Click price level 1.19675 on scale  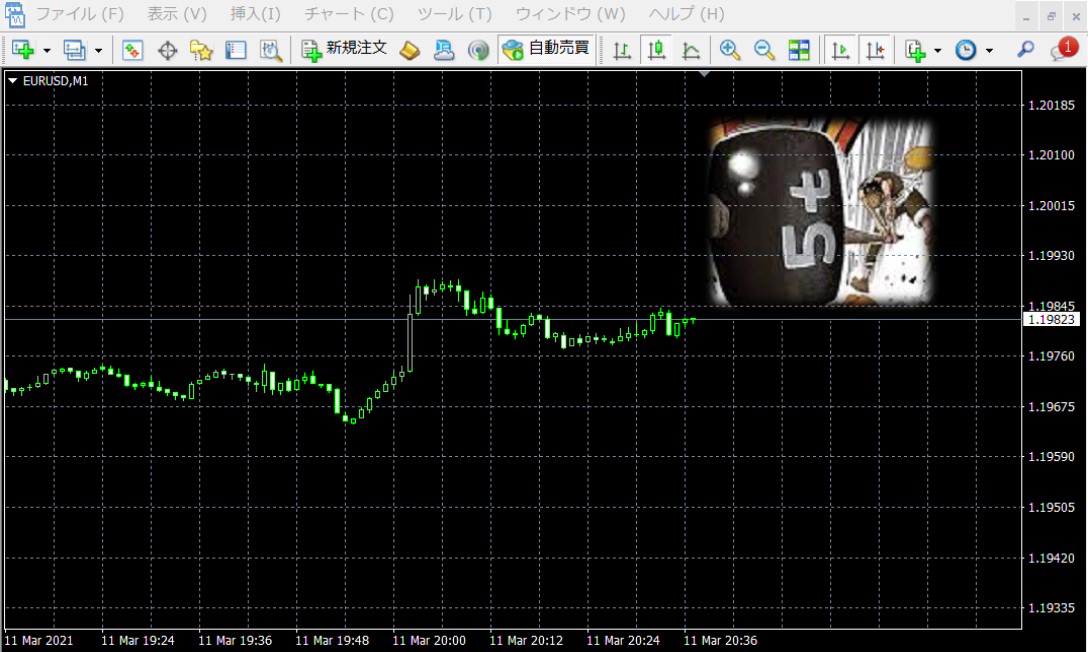[x=1051, y=407]
